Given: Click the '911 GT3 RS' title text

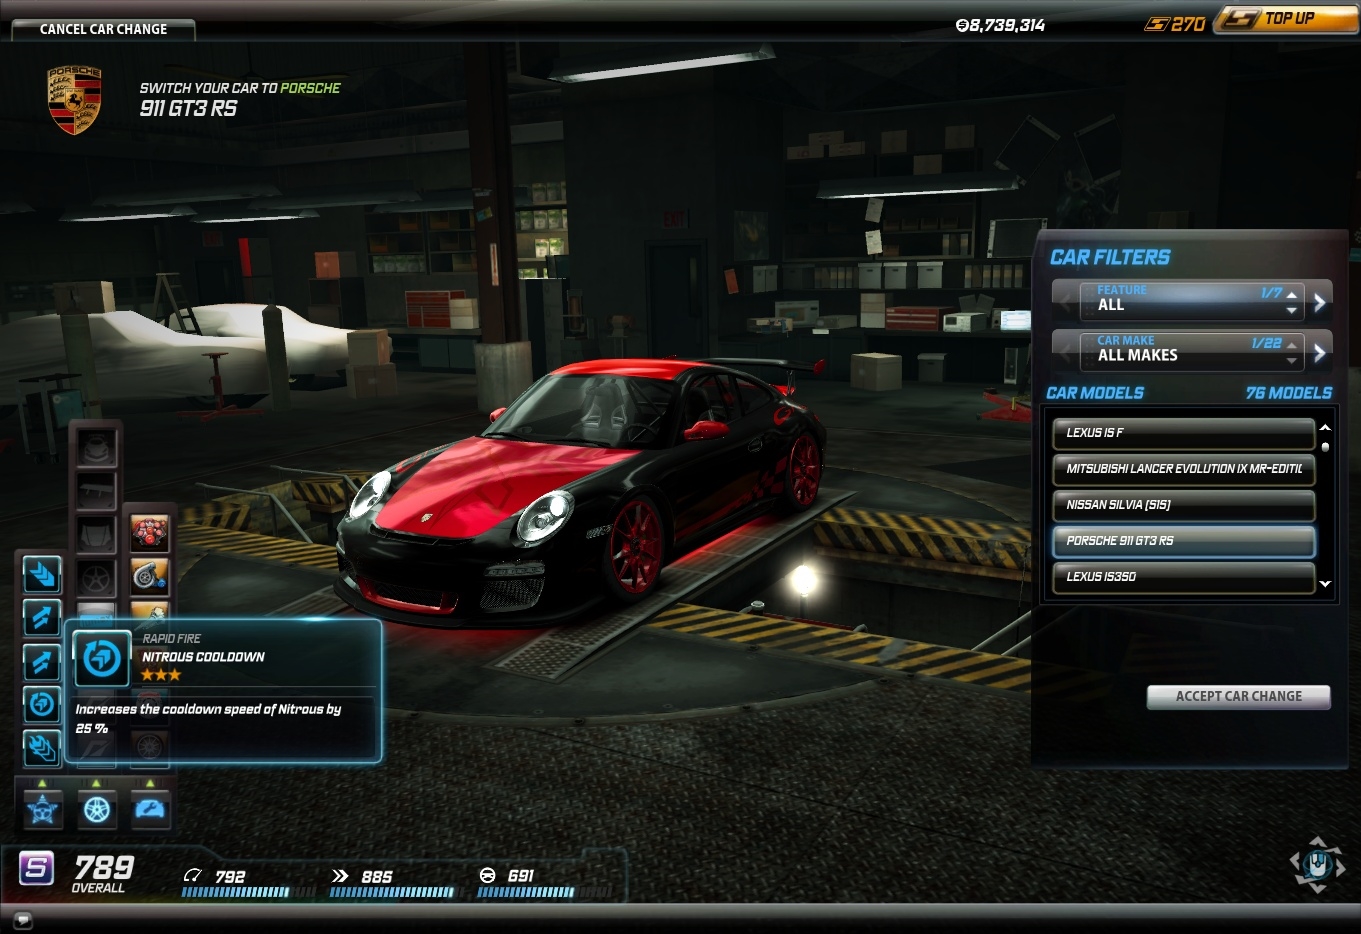Looking at the screenshot, I should pos(188,108).
